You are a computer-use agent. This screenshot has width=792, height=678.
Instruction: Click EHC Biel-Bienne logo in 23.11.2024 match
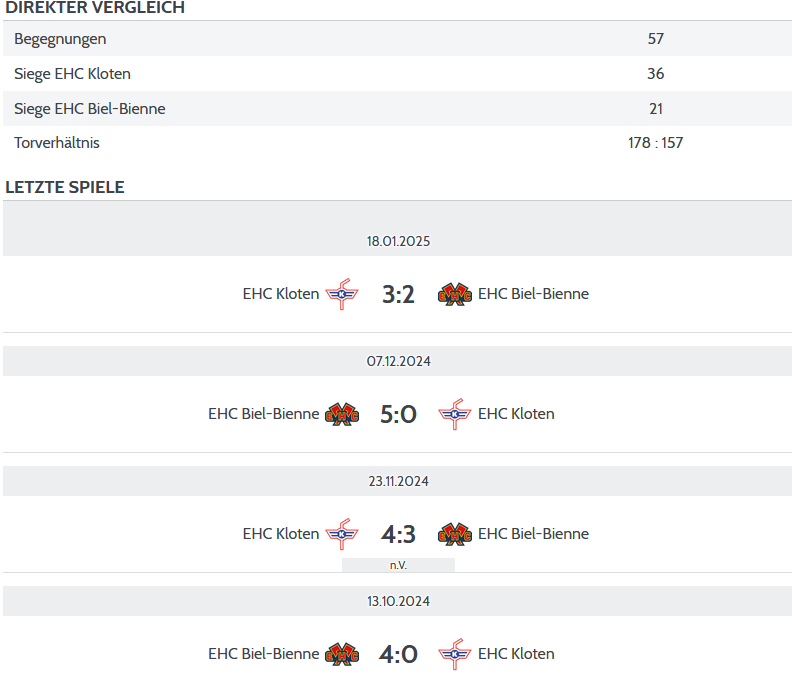point(455,534)
